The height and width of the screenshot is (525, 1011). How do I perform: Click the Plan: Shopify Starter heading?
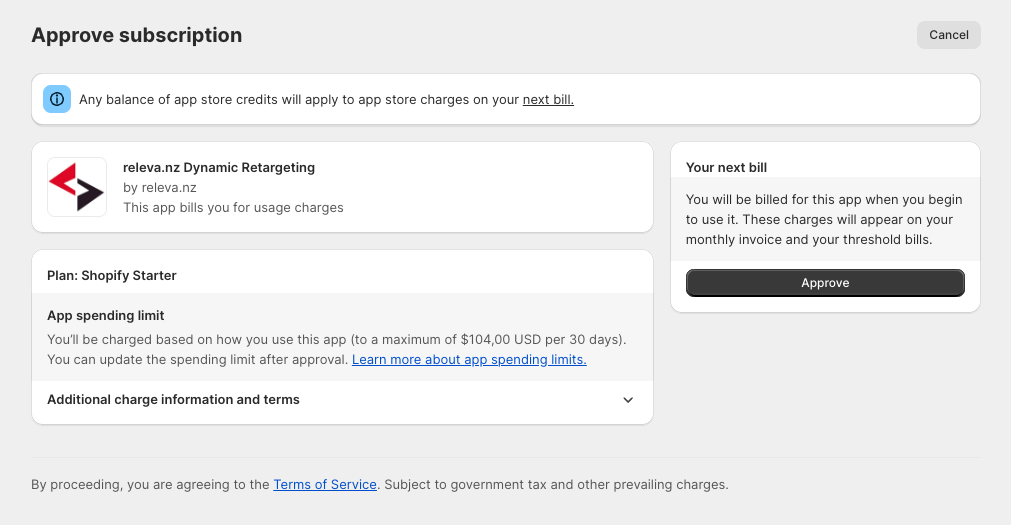tap(112, 275)
